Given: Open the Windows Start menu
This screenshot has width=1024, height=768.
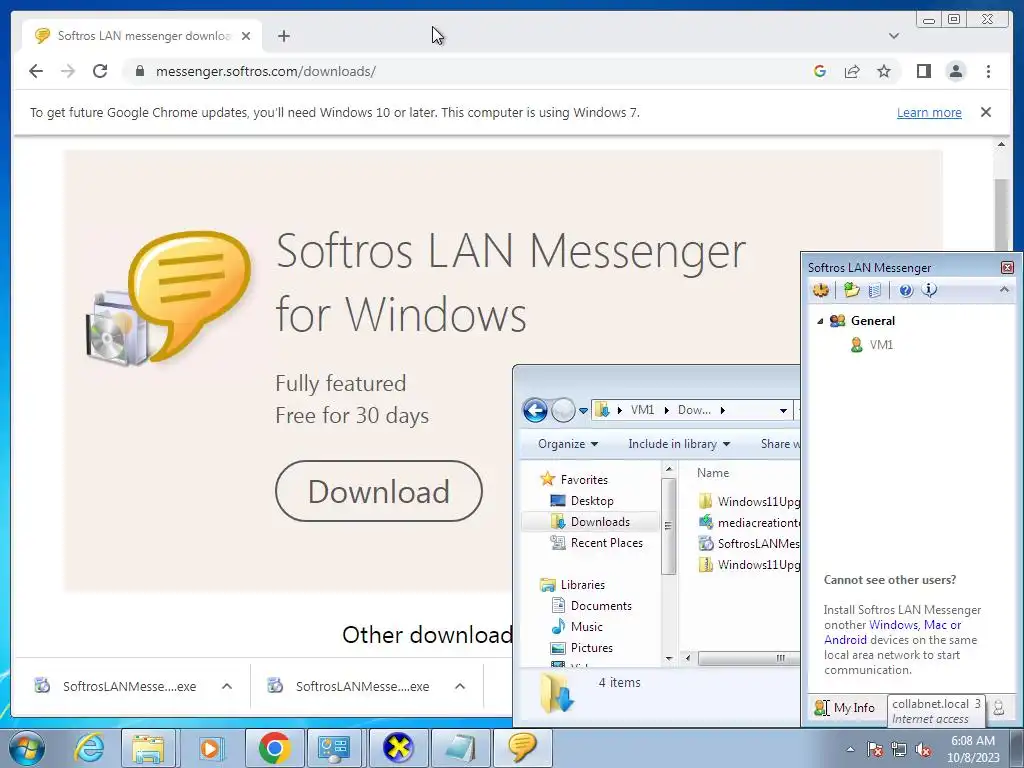Looking at the screenshot, I should [x=27, y=748].
